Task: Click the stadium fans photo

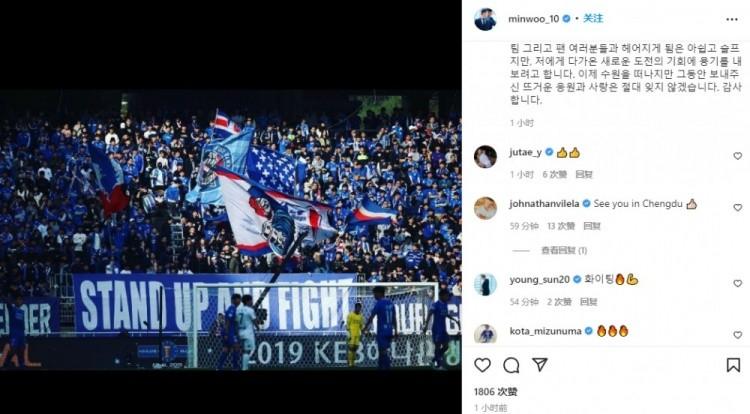Action: click(x=231, y=229)
